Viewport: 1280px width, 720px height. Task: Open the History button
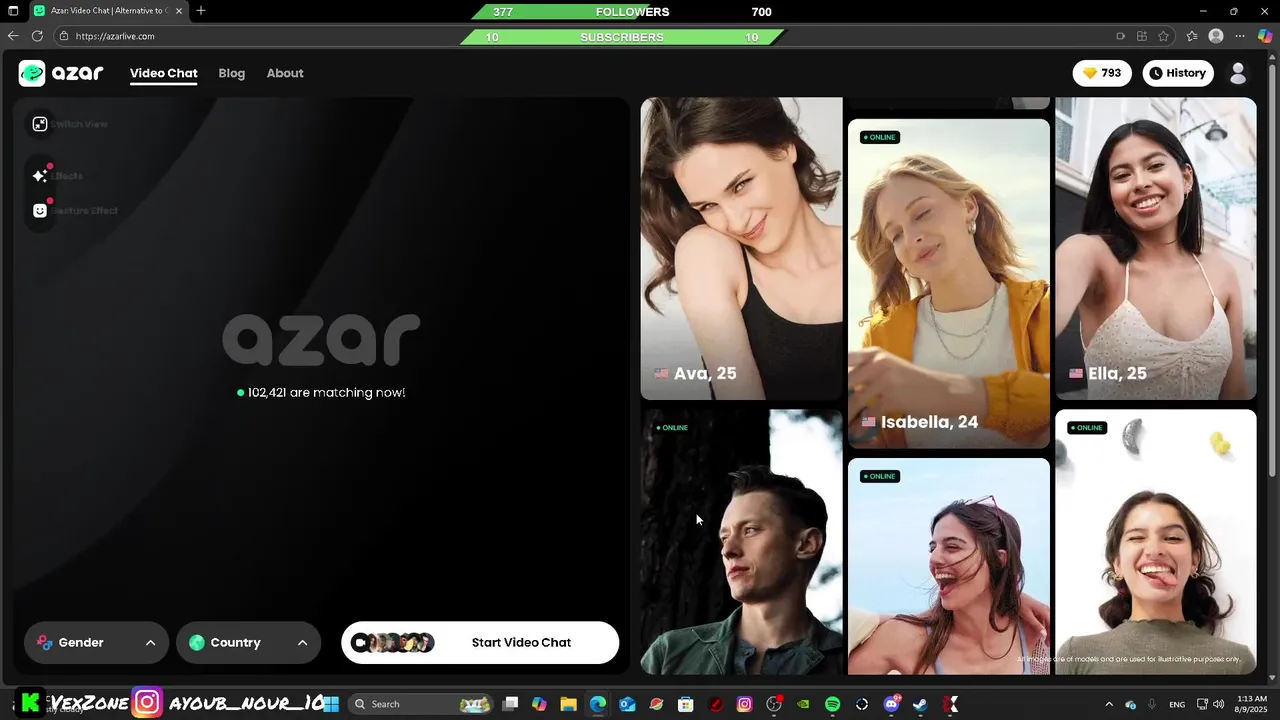[1178, 73]
